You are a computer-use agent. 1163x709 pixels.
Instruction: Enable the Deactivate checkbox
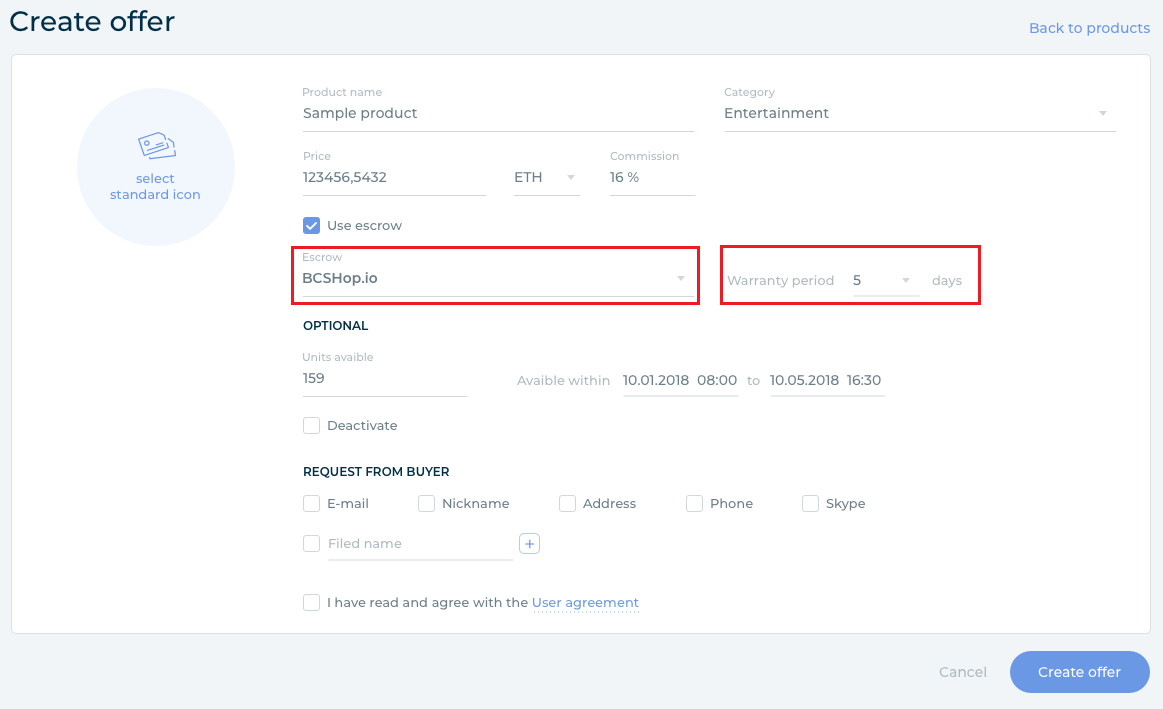tap(312, 426)
